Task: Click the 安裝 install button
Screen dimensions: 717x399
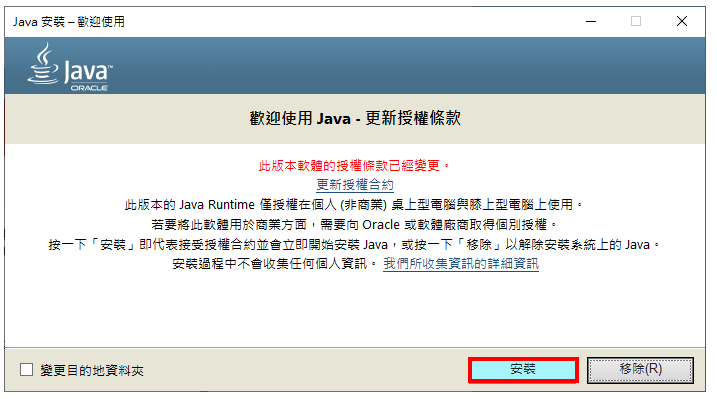Action: tap(523, 369)
